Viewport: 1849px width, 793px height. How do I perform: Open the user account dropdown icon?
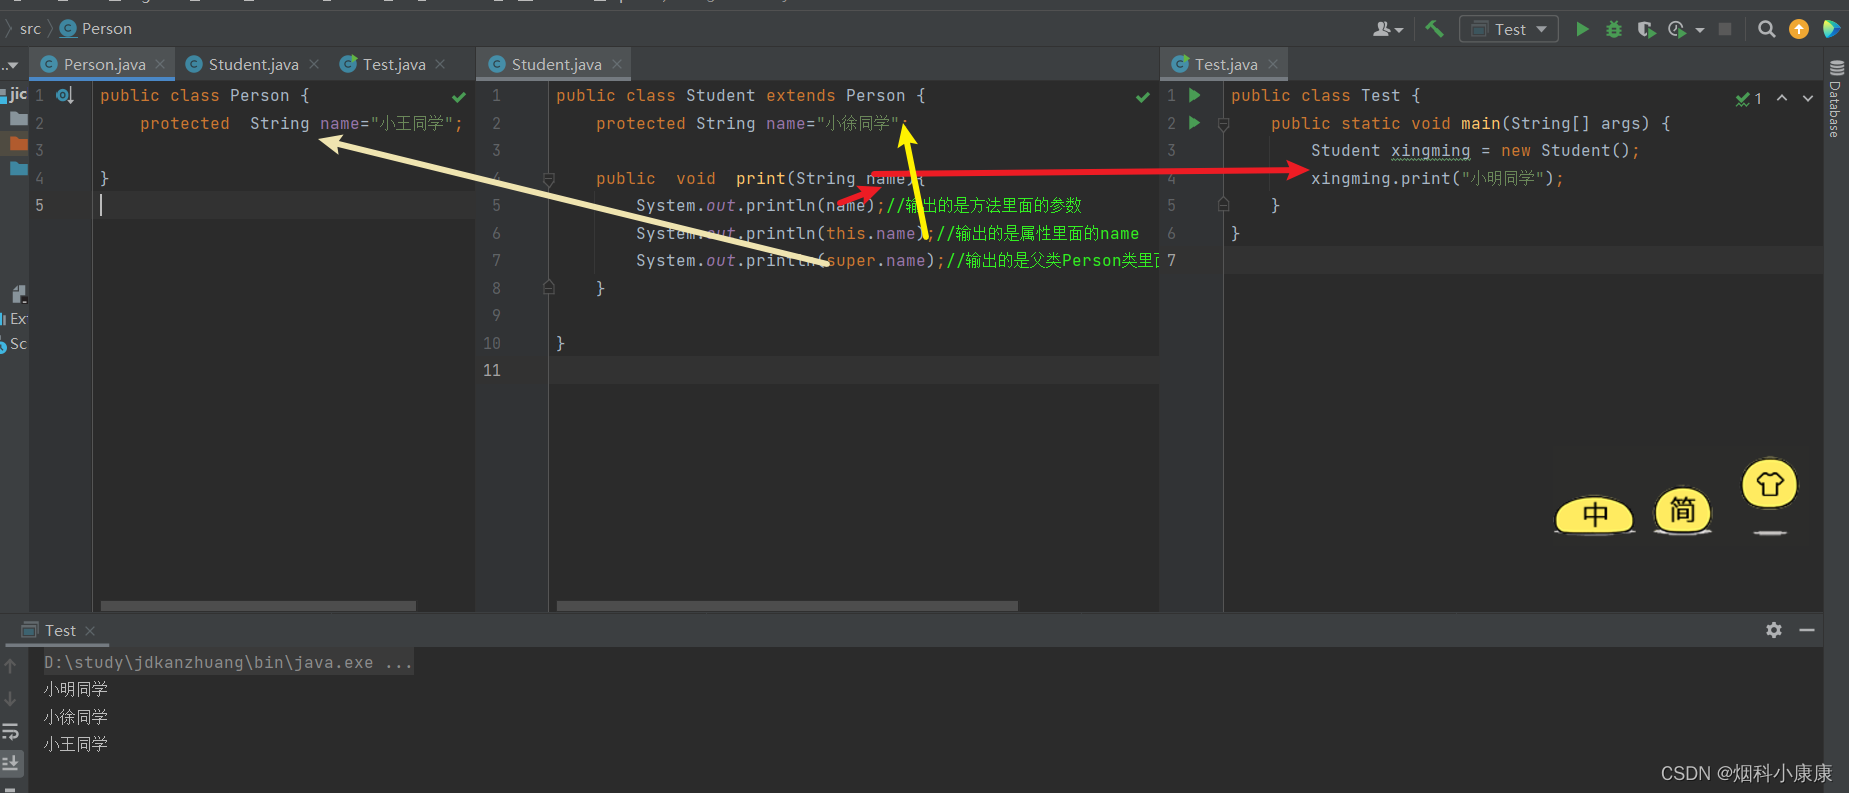click(x=1387, y=29)
